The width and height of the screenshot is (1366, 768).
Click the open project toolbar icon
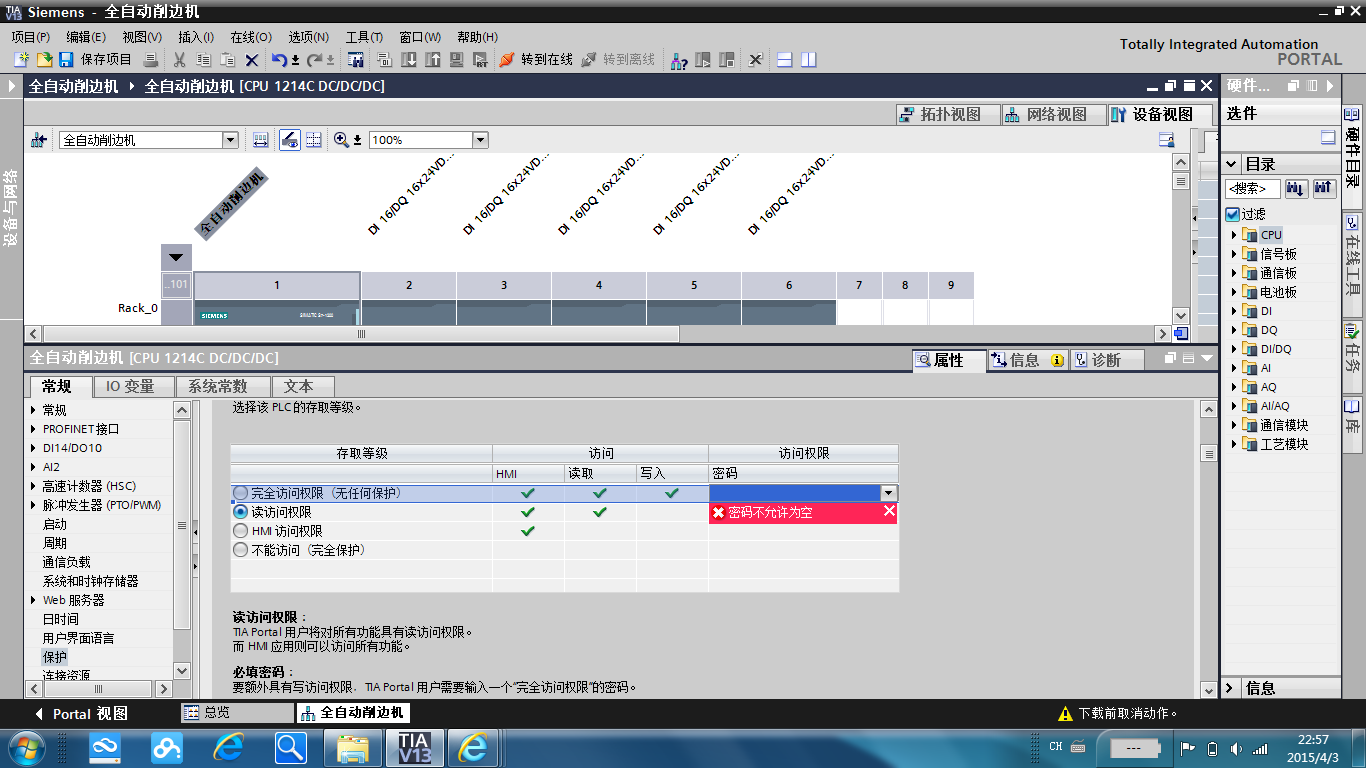(x=44, y=60)
